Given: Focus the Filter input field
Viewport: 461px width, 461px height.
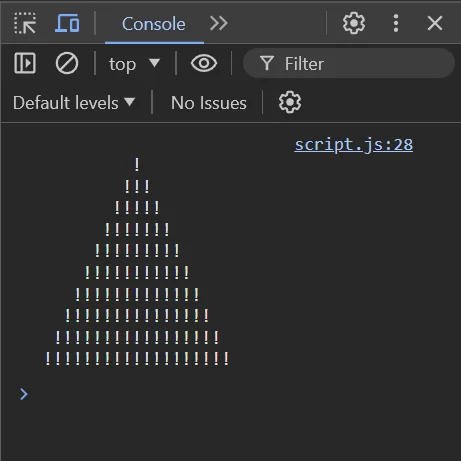Looking at the screenshot, I should click(x=349, y=63).
